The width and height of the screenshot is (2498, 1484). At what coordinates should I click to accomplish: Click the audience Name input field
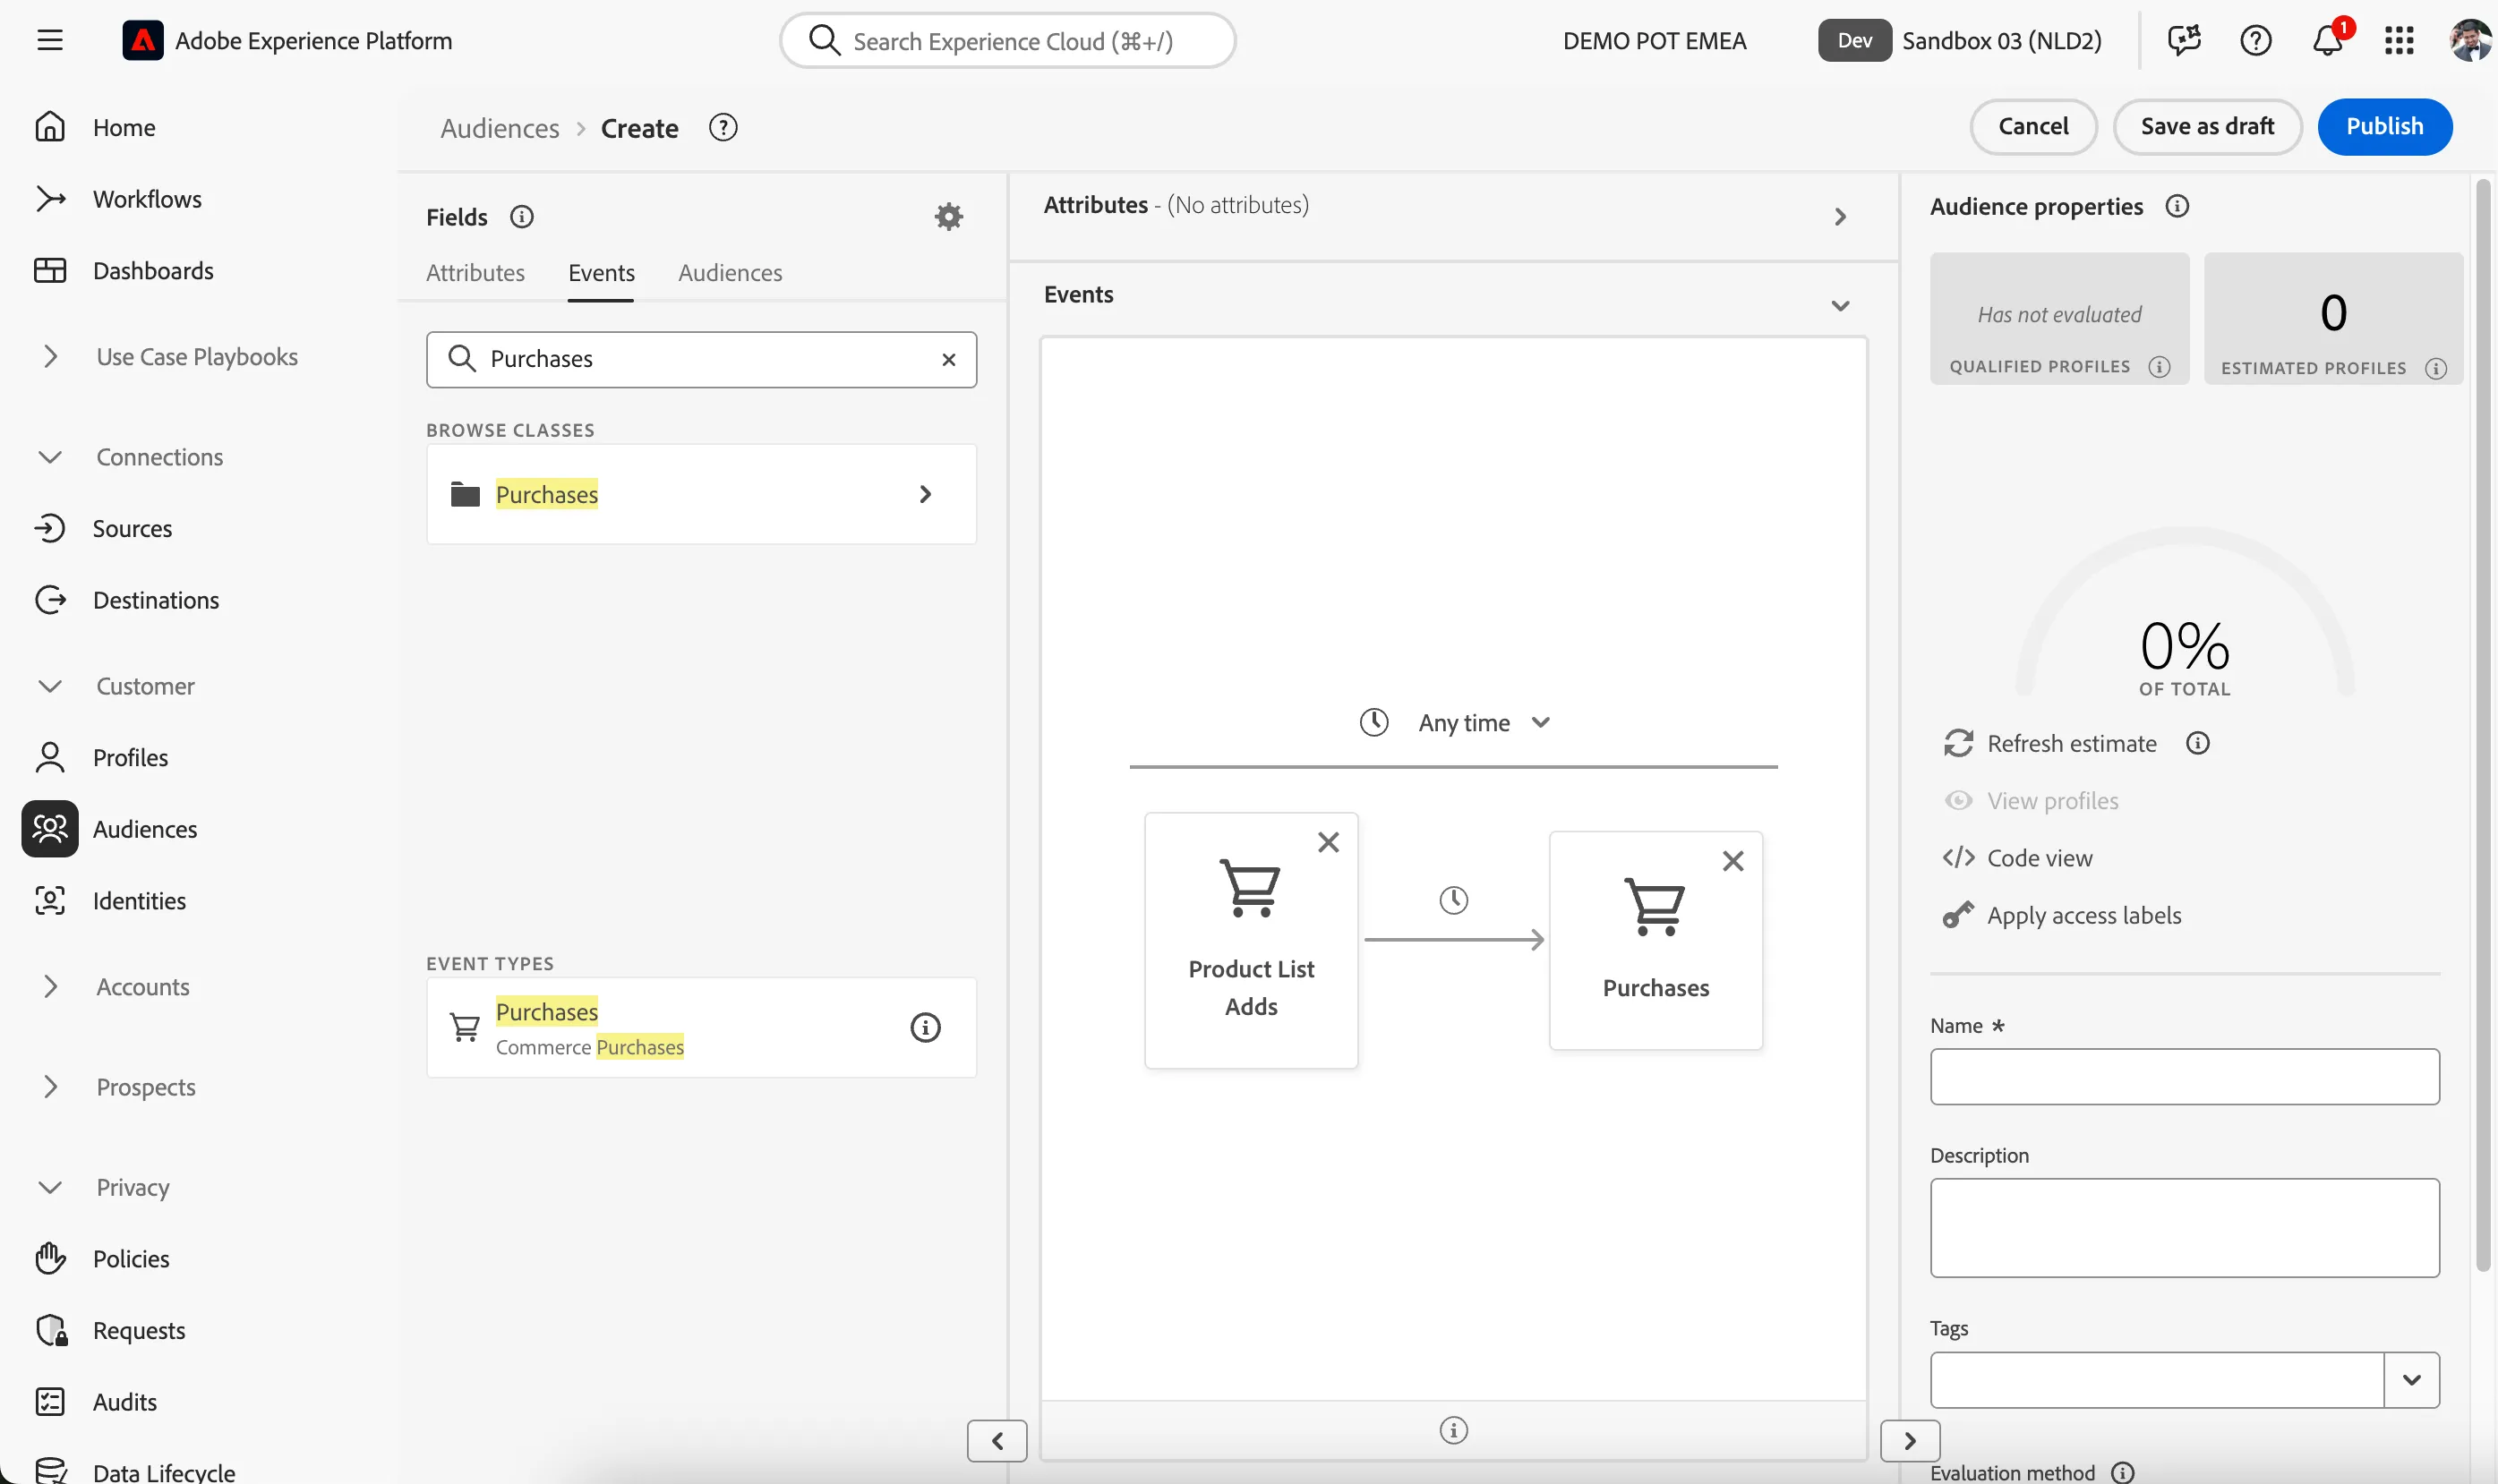[x=2184, y=1076]
